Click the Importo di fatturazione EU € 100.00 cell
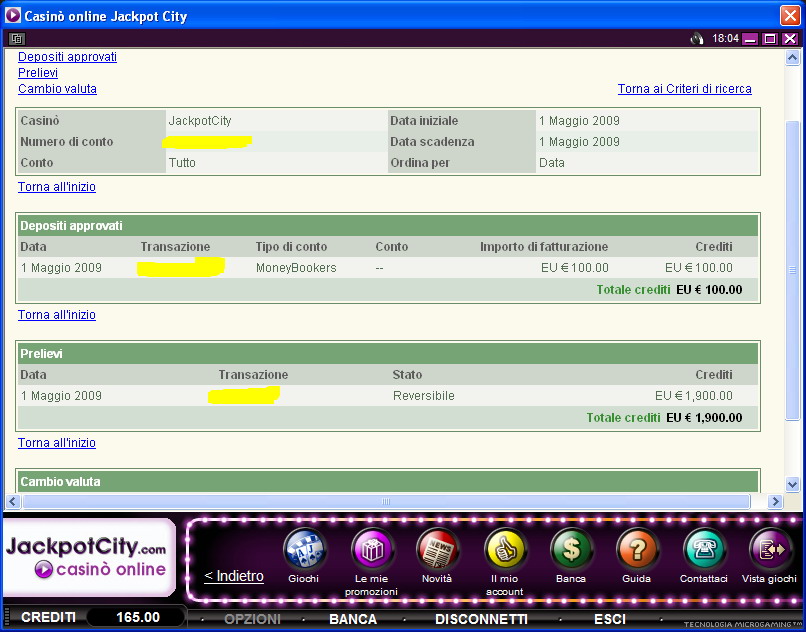 [x=575, y=268]
